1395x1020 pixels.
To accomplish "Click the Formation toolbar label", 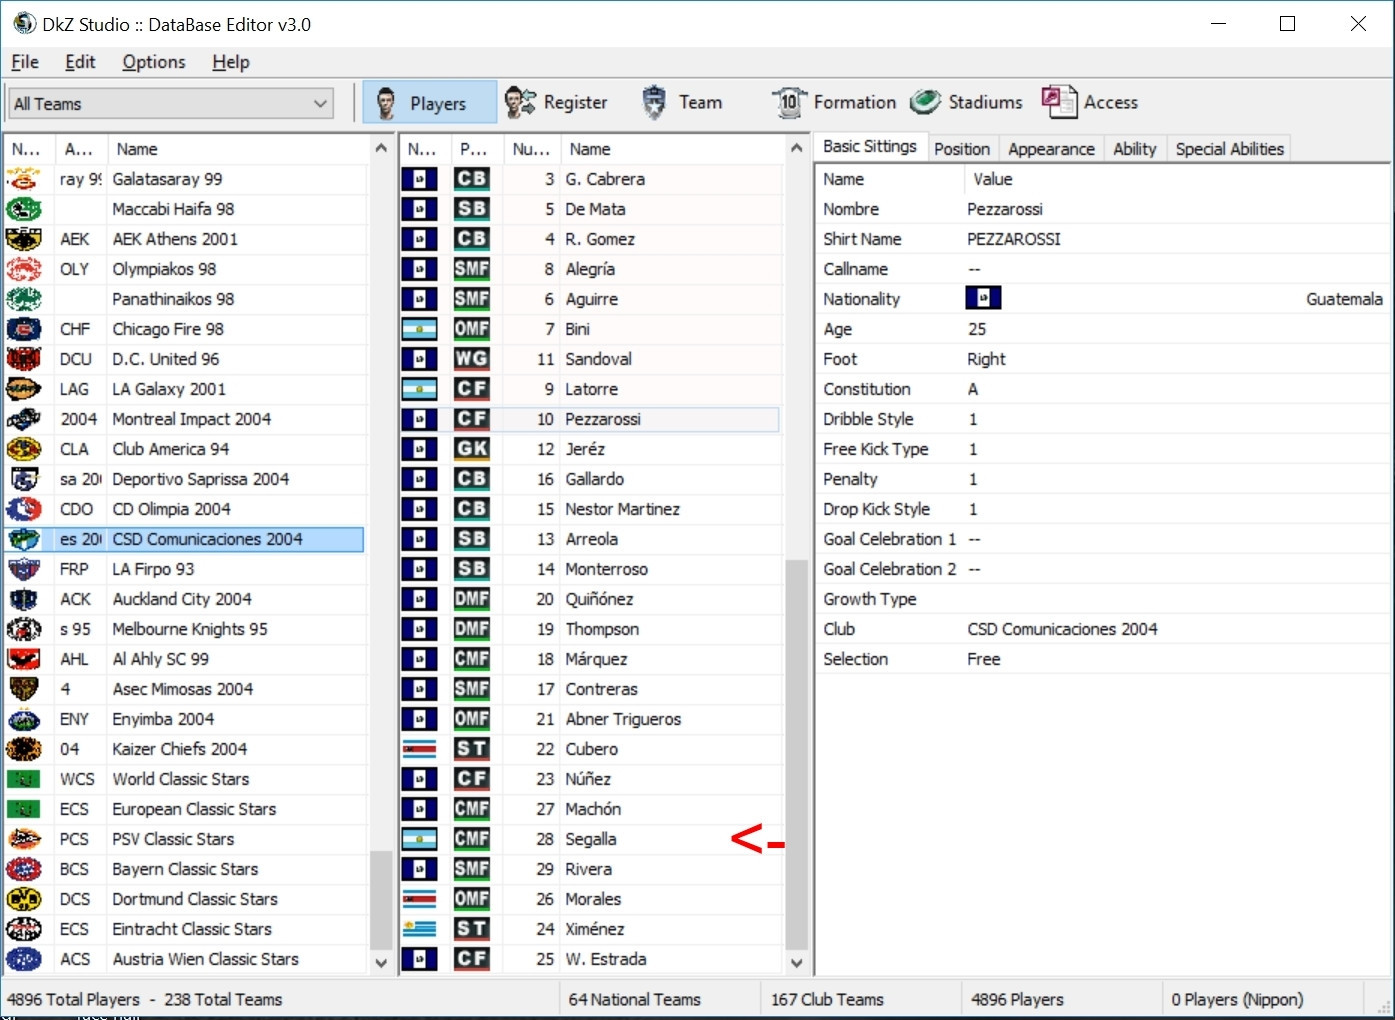I will pyautogui.click(x=855, y=102).
